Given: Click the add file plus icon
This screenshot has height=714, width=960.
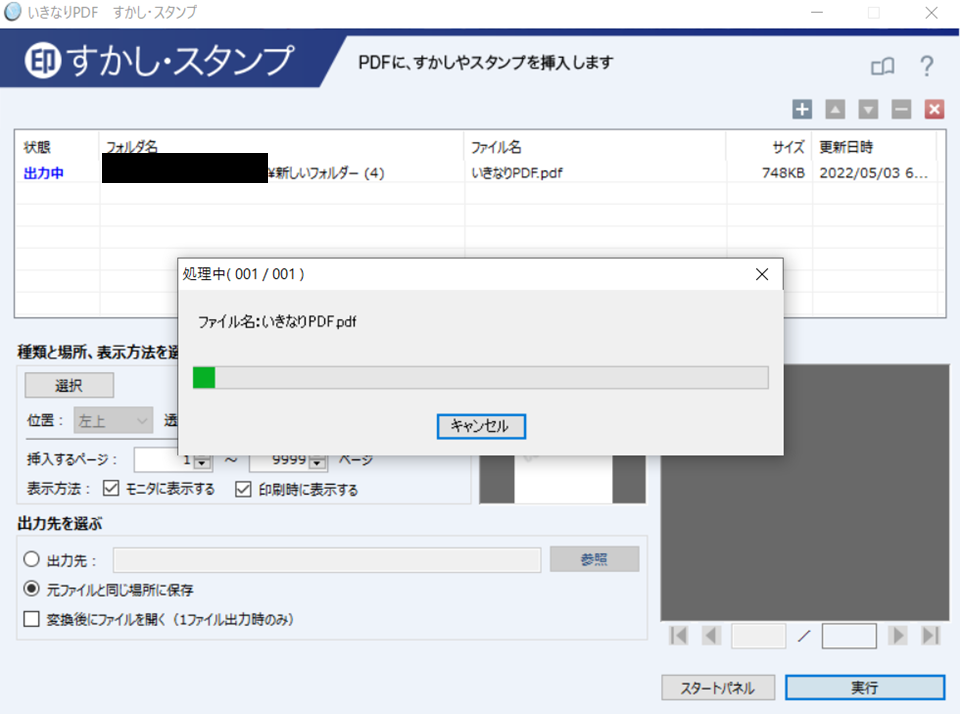Looking at the screenshot, I should tap(802, 109).
